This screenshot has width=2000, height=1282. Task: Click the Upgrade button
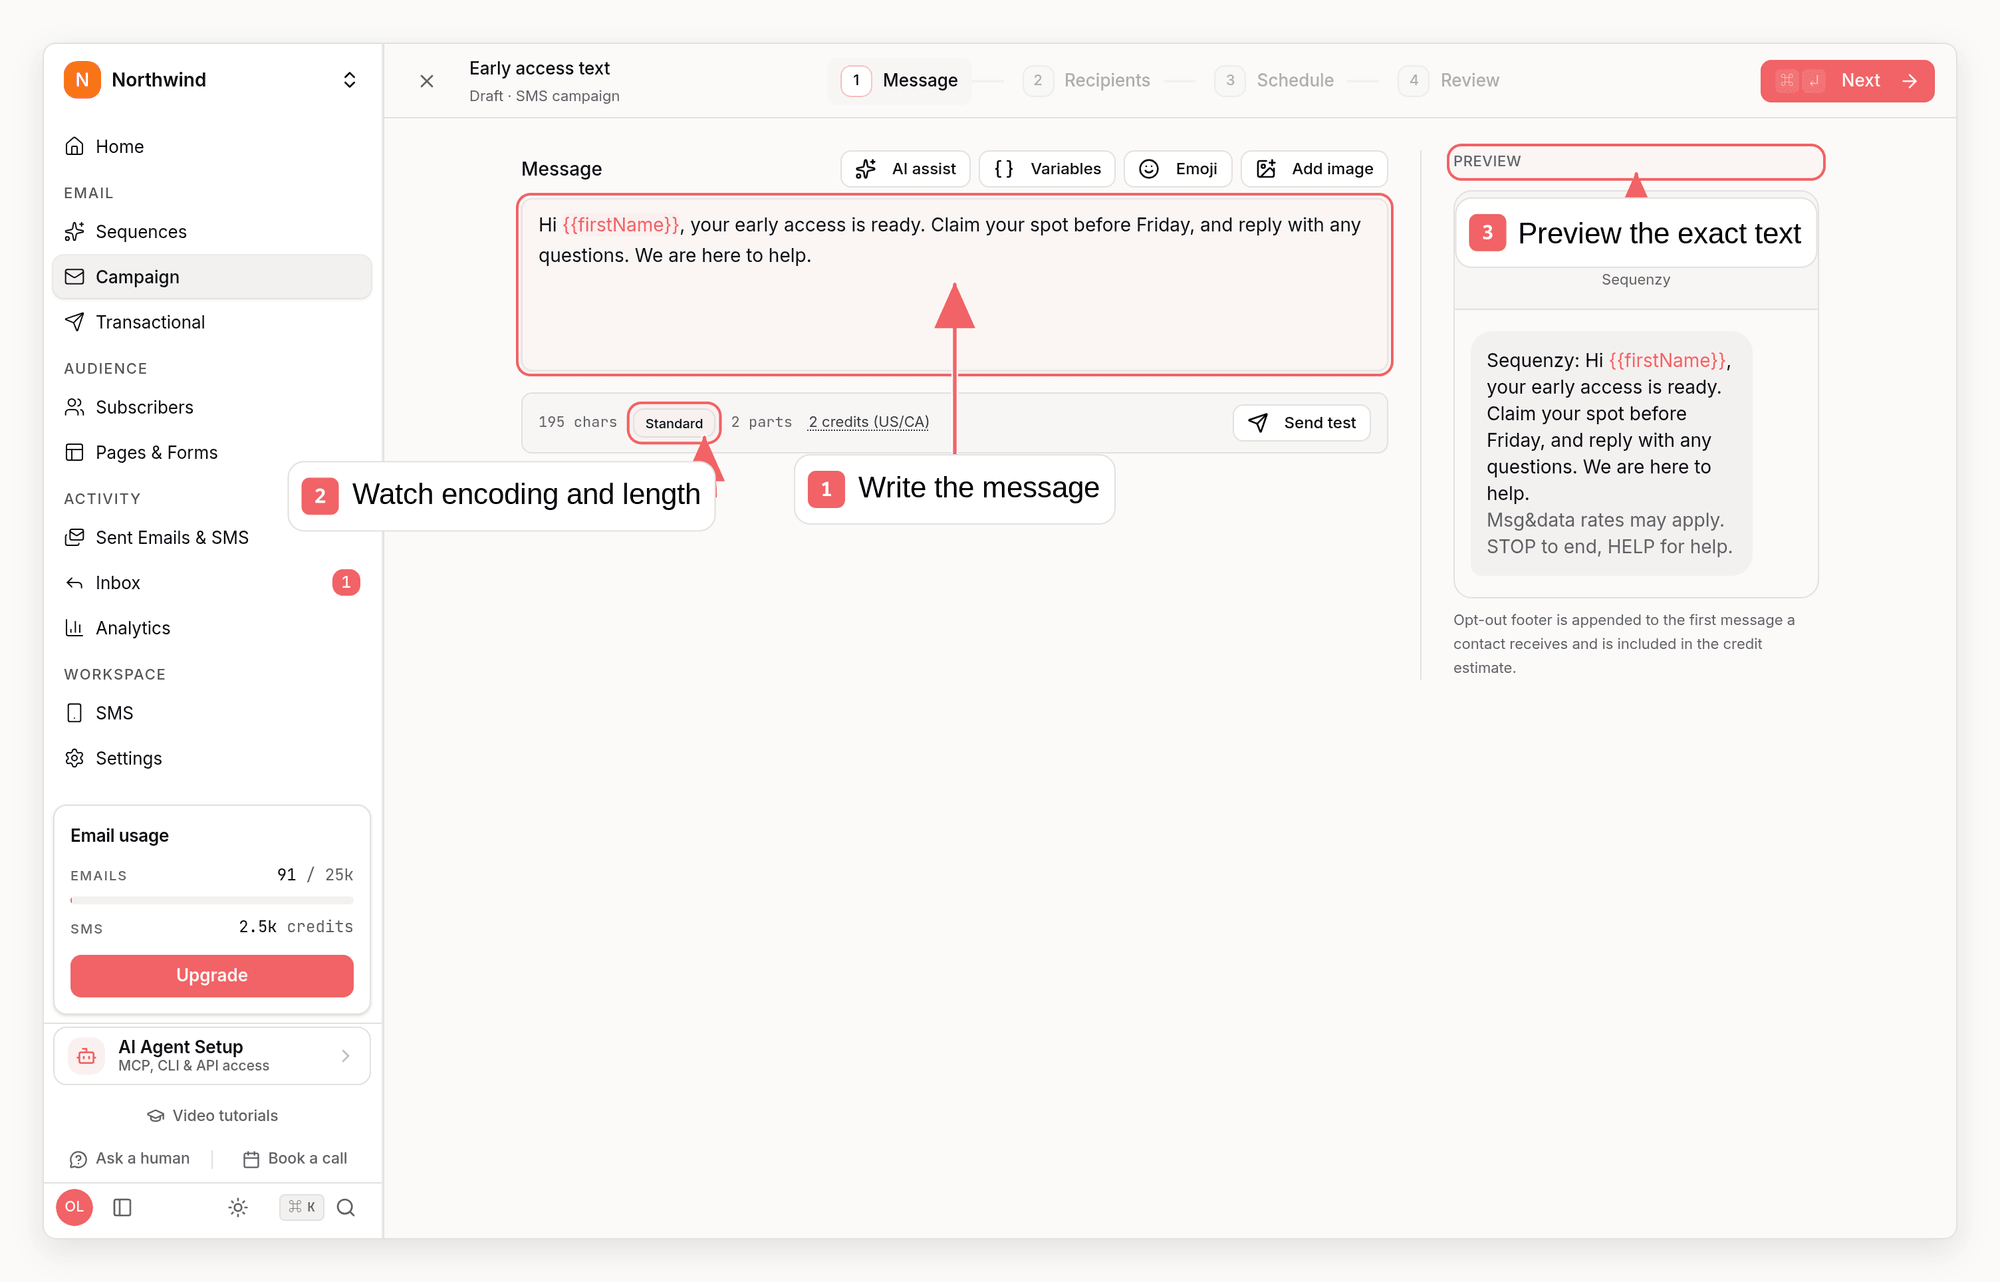click(x=211, y=975)
